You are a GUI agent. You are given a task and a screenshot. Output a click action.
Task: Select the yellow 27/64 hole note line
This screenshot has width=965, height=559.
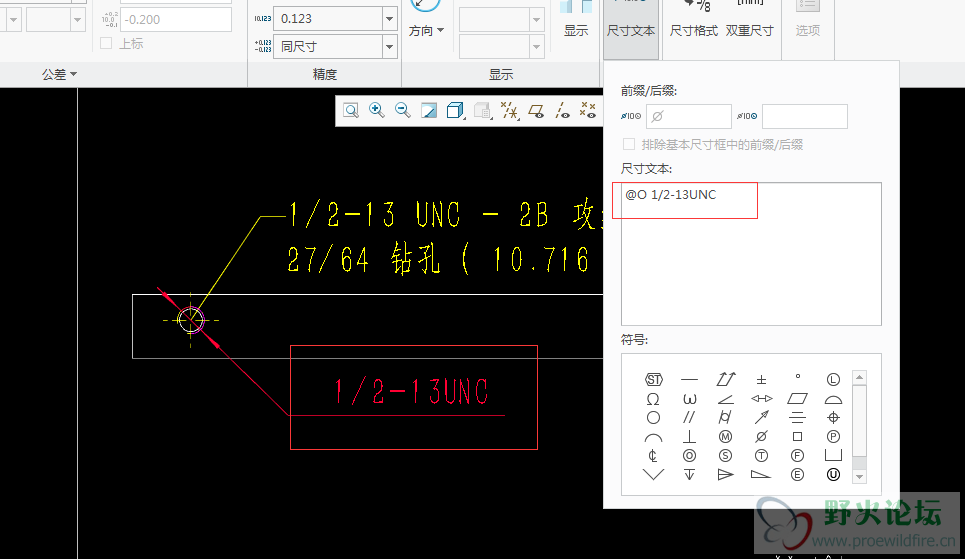438,260
